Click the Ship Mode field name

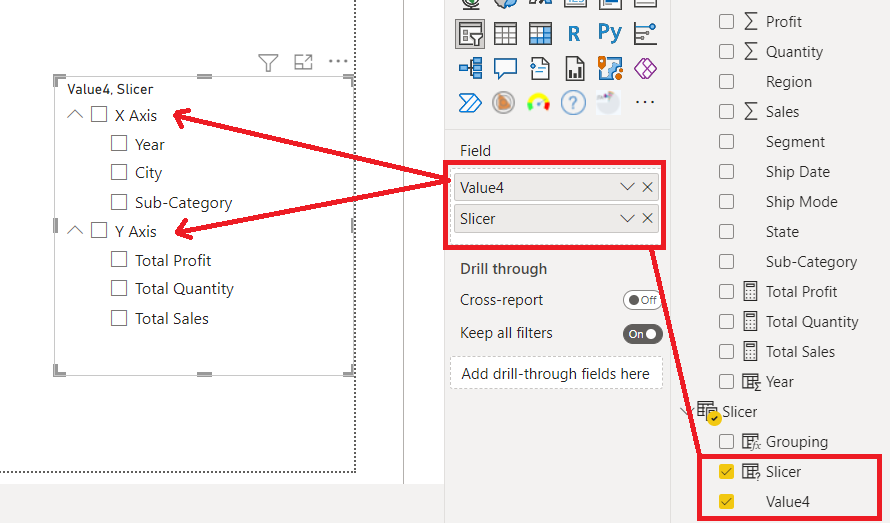pyautogui.click(x=801, y=202)
